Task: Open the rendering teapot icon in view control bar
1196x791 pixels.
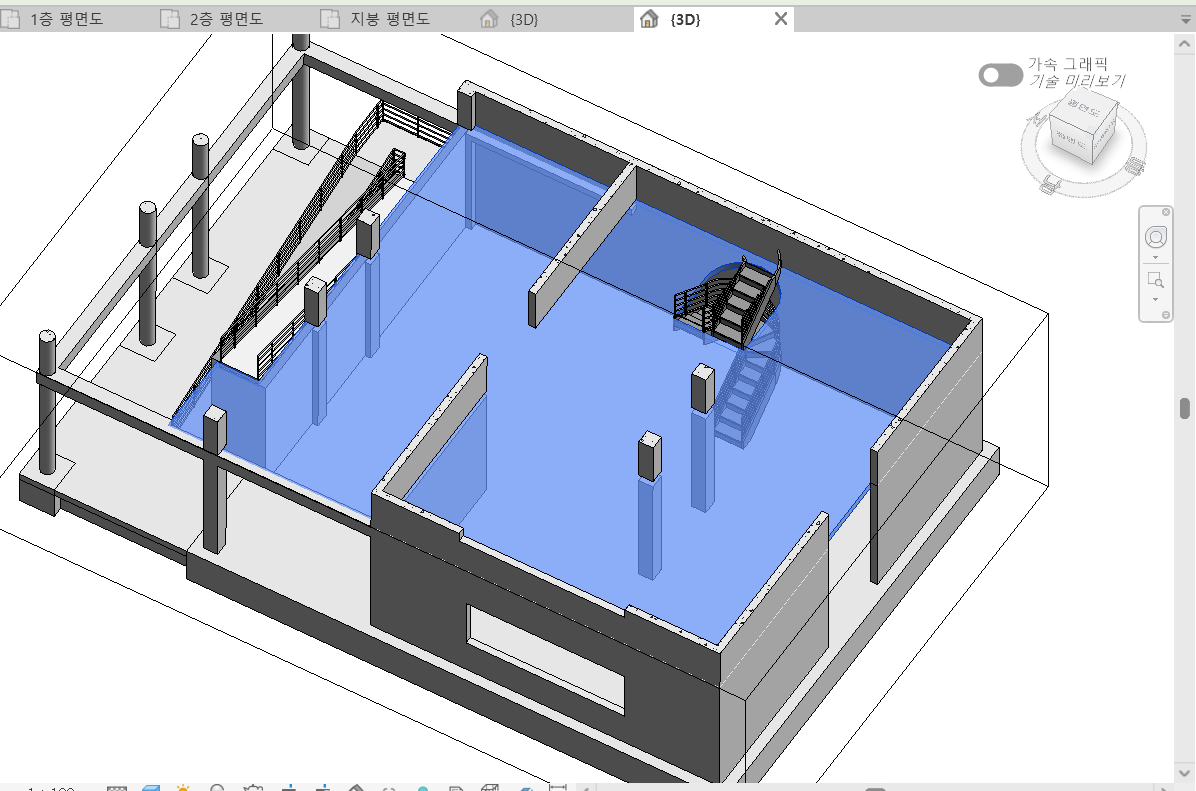Action: click(255, 789)
